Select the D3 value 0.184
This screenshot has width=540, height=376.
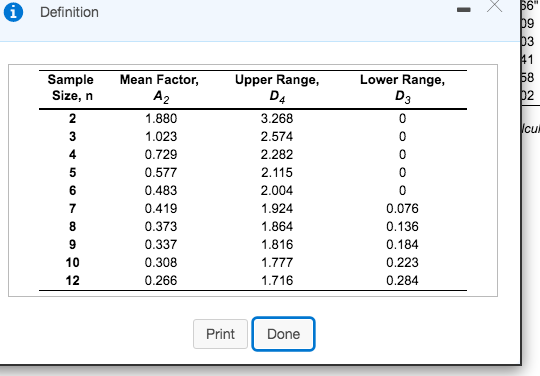click(x=402, y=244)
